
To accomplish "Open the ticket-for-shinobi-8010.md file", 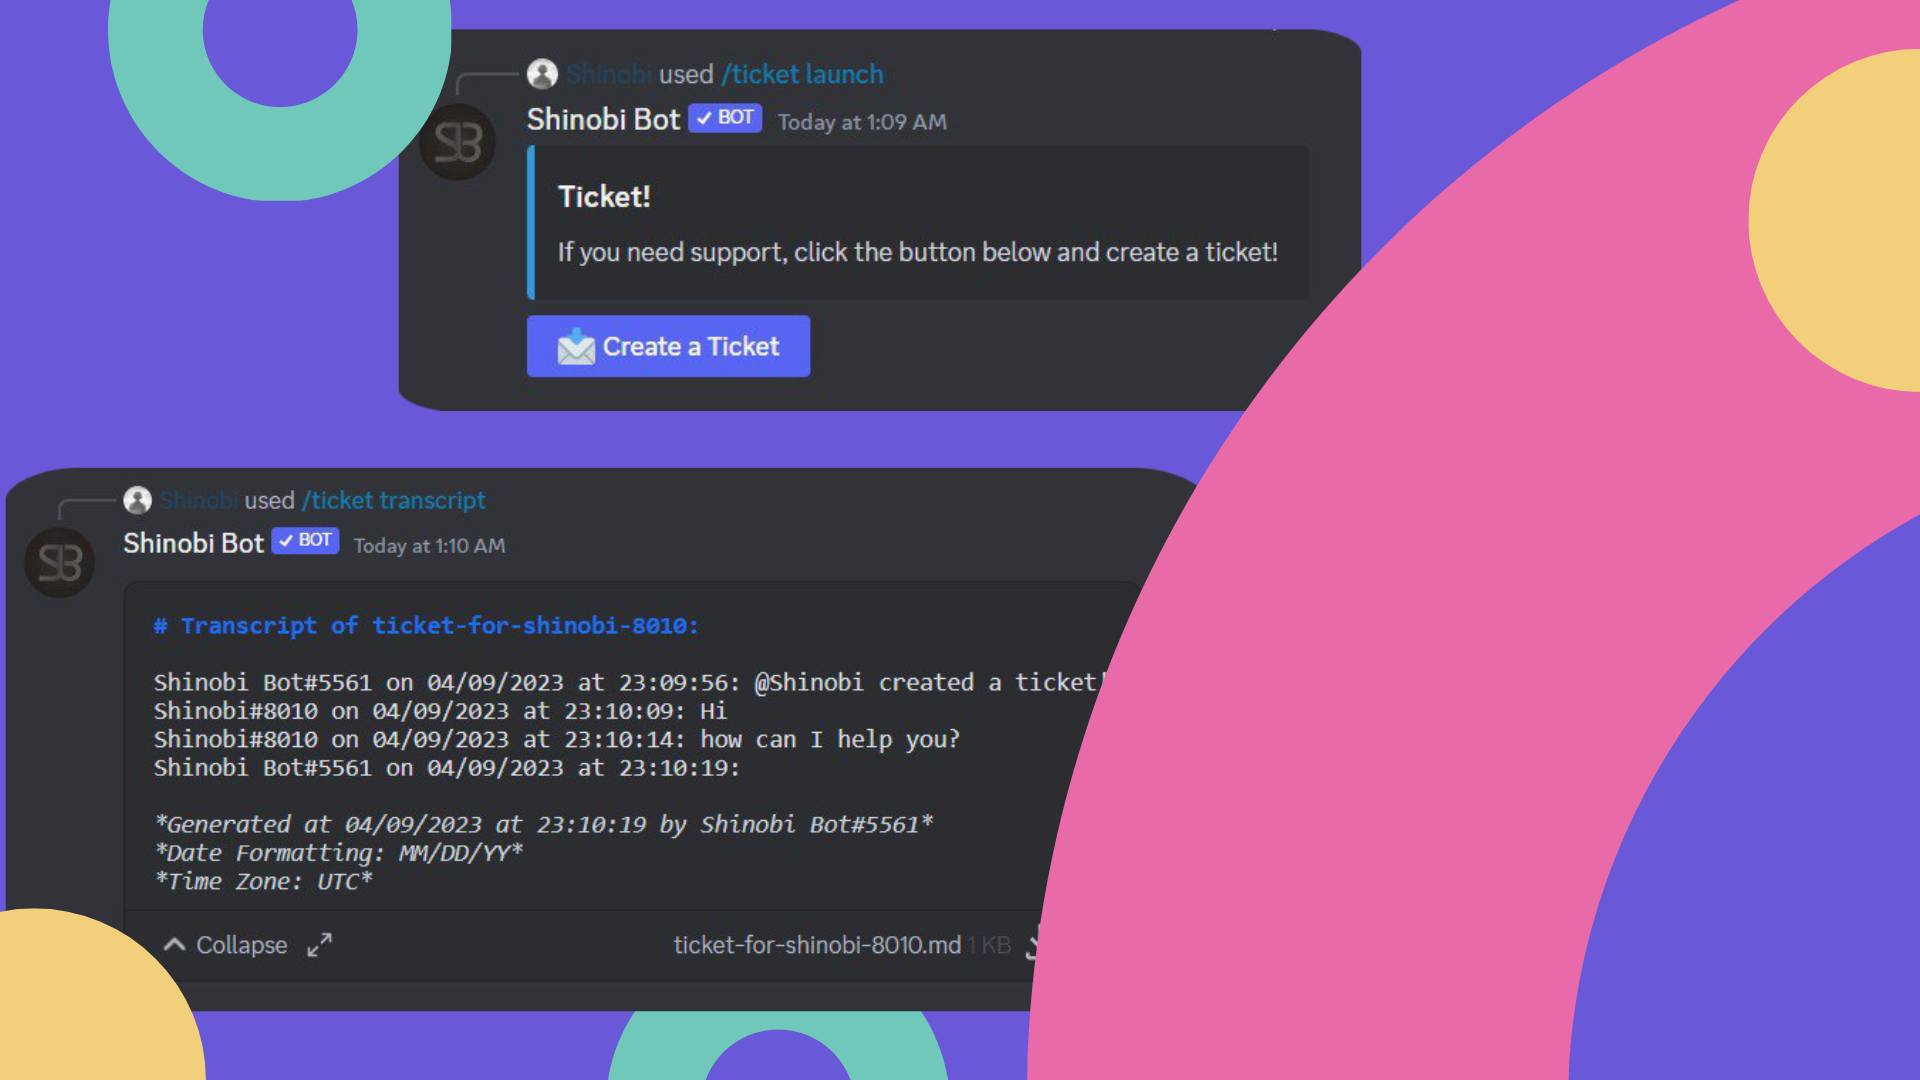I will (814, 944).
